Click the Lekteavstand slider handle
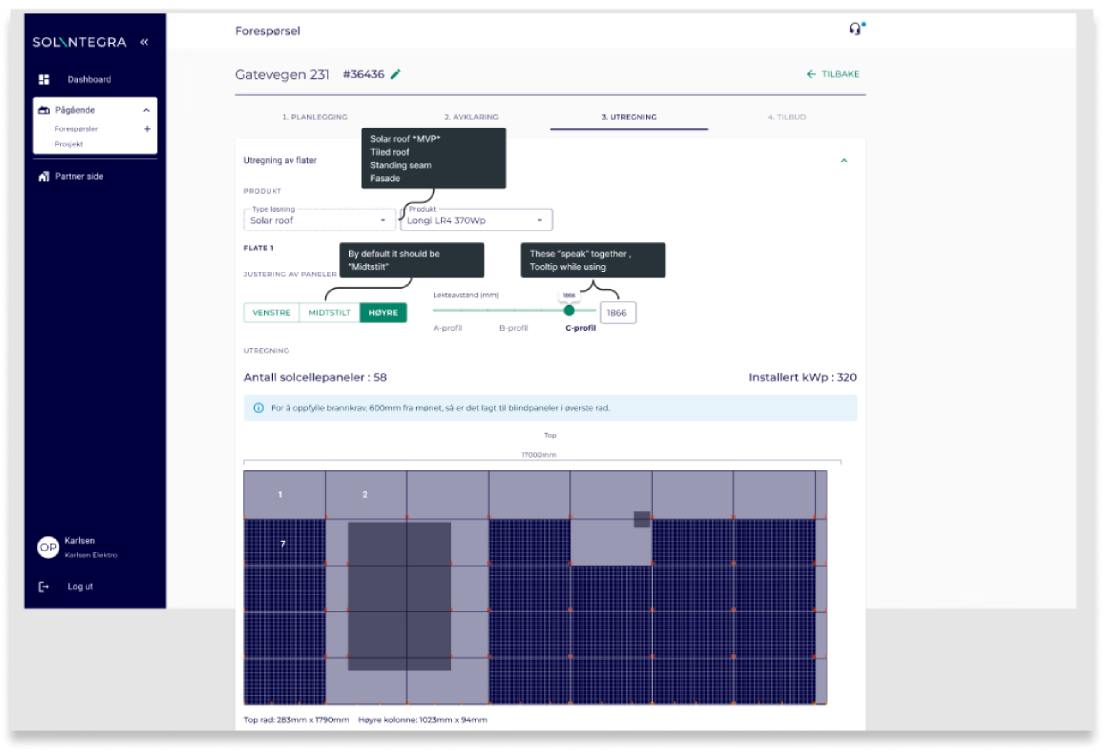The image size is (1104, 756). pos(569,311)
